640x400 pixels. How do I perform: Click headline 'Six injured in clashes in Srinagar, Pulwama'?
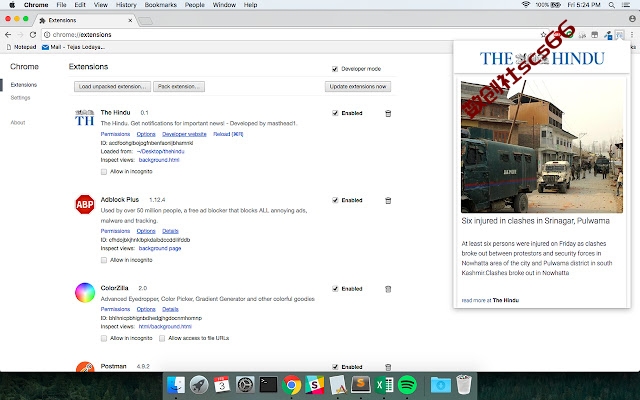click(535, 221)
